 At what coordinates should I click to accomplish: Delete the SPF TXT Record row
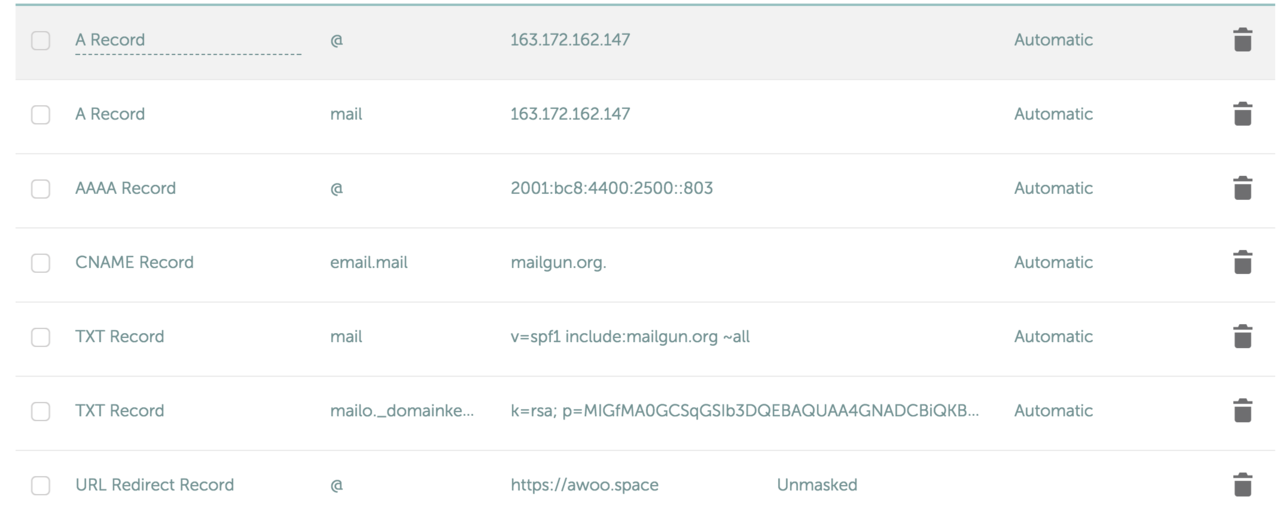coord(1242,336)
